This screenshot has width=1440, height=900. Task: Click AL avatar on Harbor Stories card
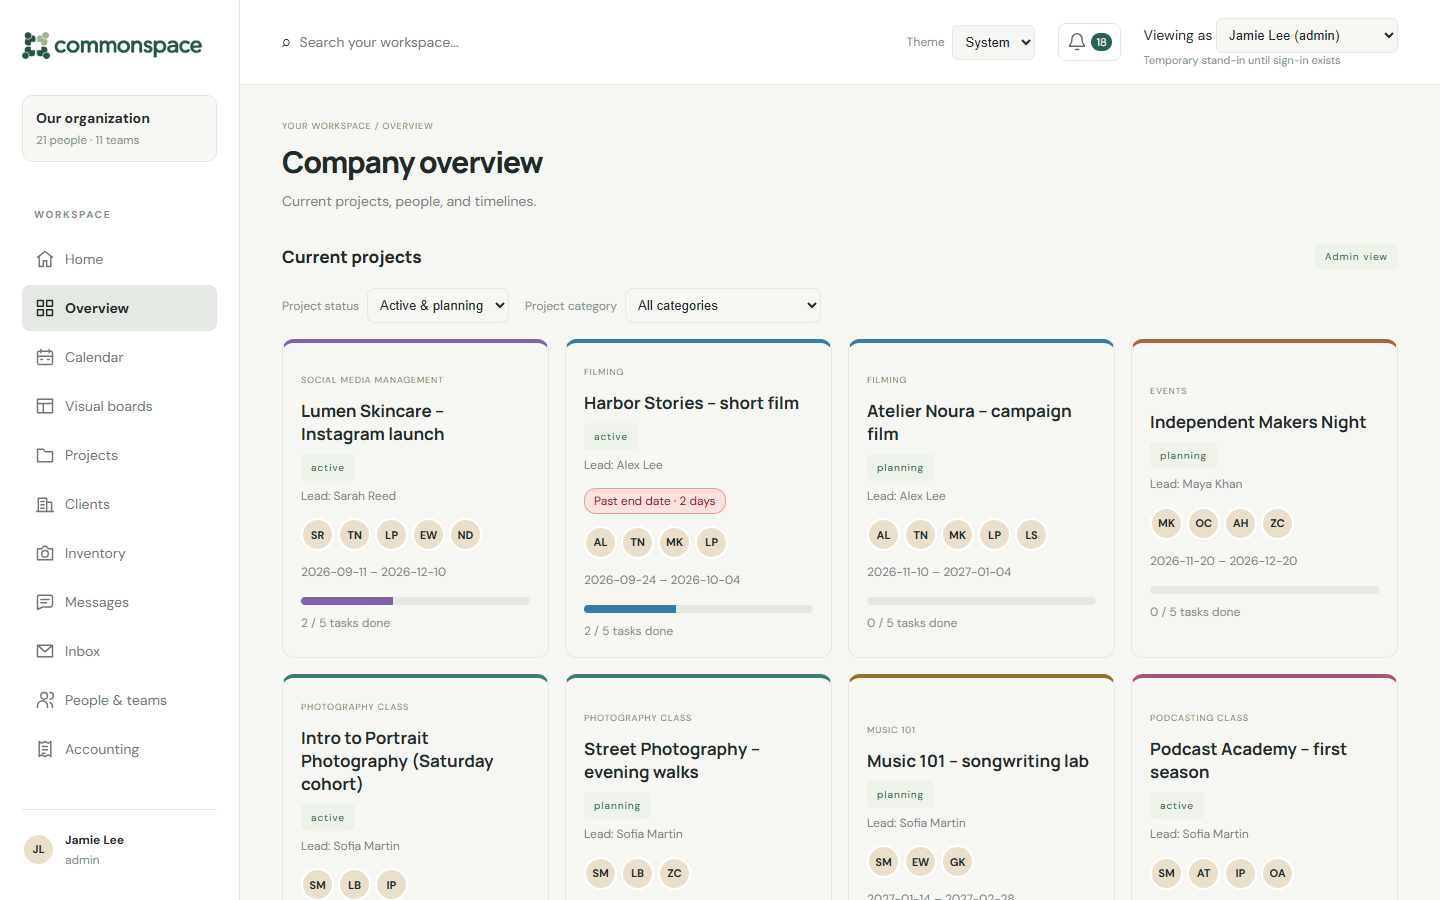[x=600, y=542]
